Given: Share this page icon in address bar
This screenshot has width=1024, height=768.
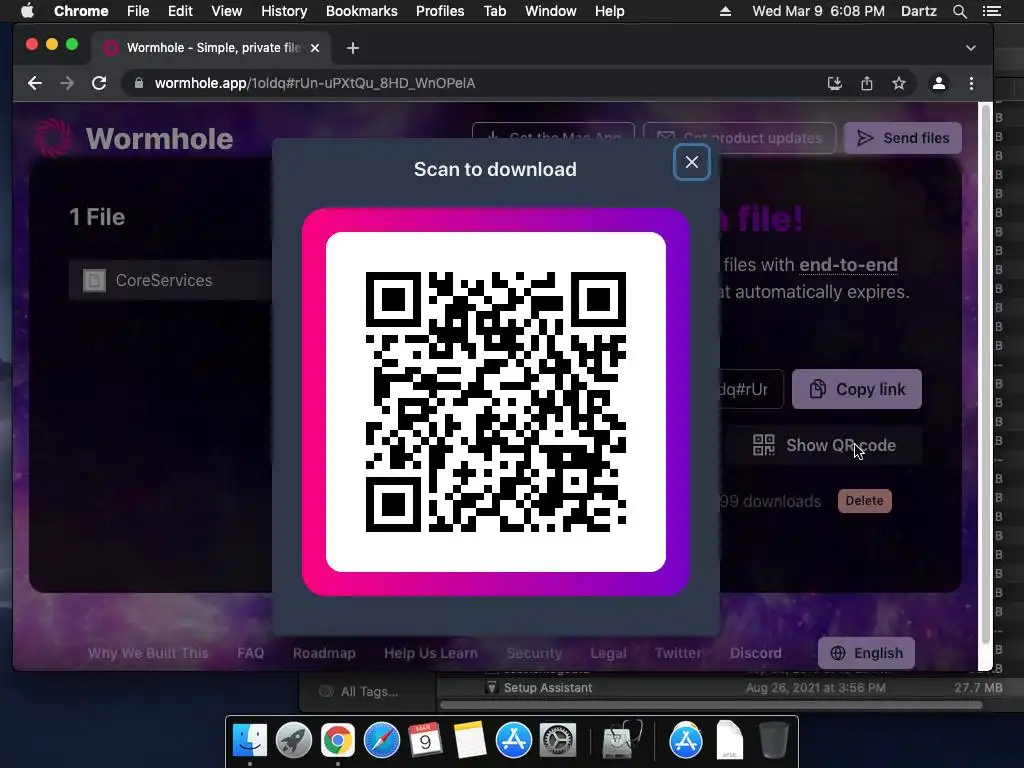Looking at the screenshot, I should (867, 83).
